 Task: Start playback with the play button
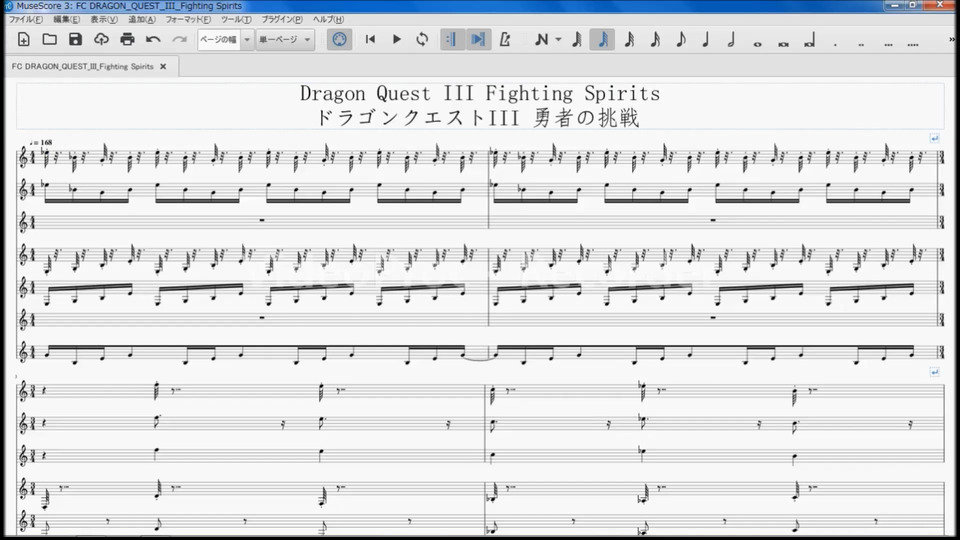click(396, 40)
